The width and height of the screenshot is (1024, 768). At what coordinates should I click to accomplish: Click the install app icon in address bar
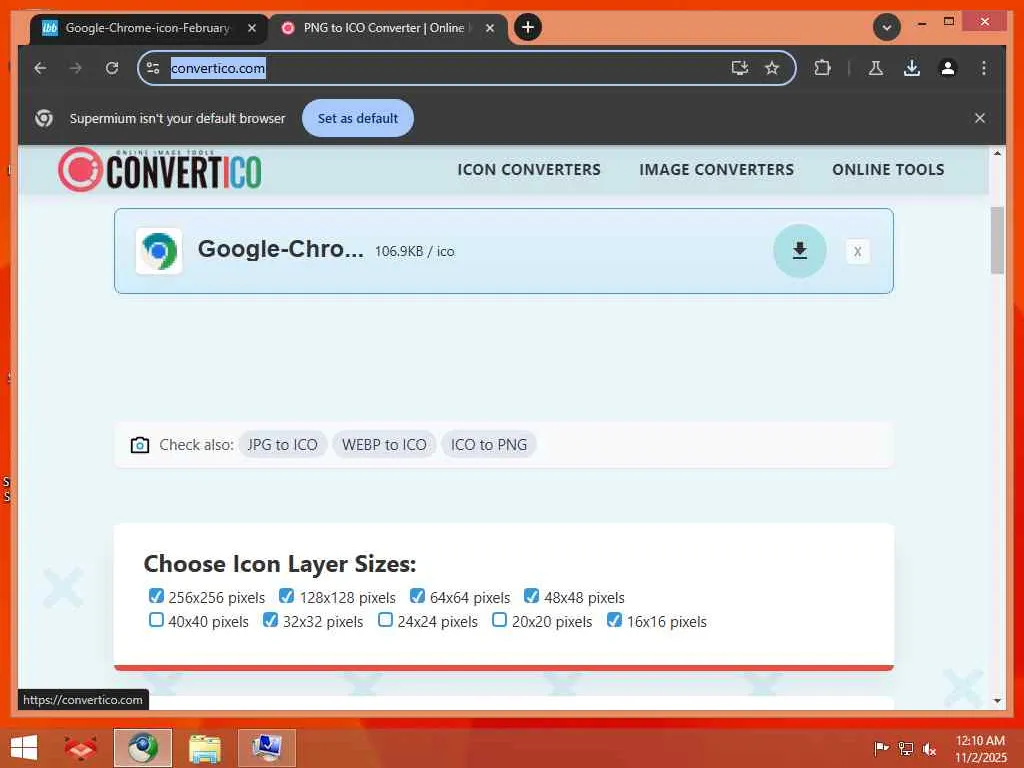(x=739, y=68)
